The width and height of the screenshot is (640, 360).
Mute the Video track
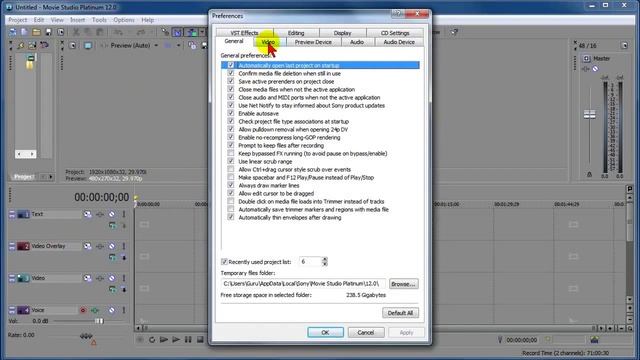tap(111, 278)
